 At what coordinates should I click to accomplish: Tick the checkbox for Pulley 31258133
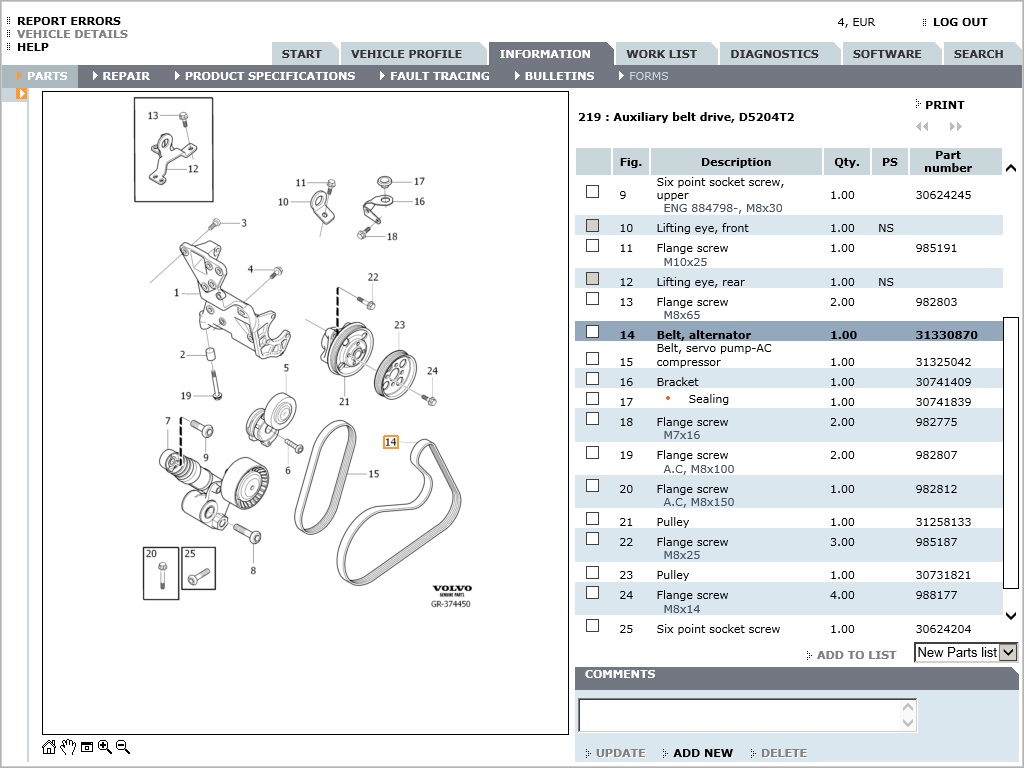(592, 519)
